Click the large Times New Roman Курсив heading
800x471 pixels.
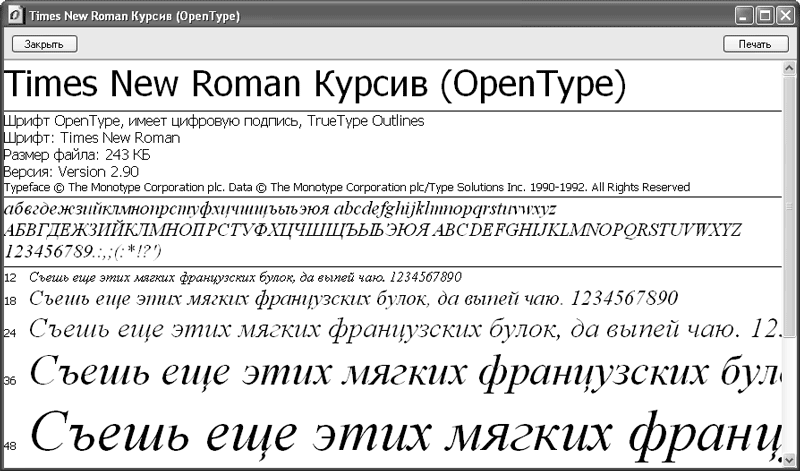315,85
